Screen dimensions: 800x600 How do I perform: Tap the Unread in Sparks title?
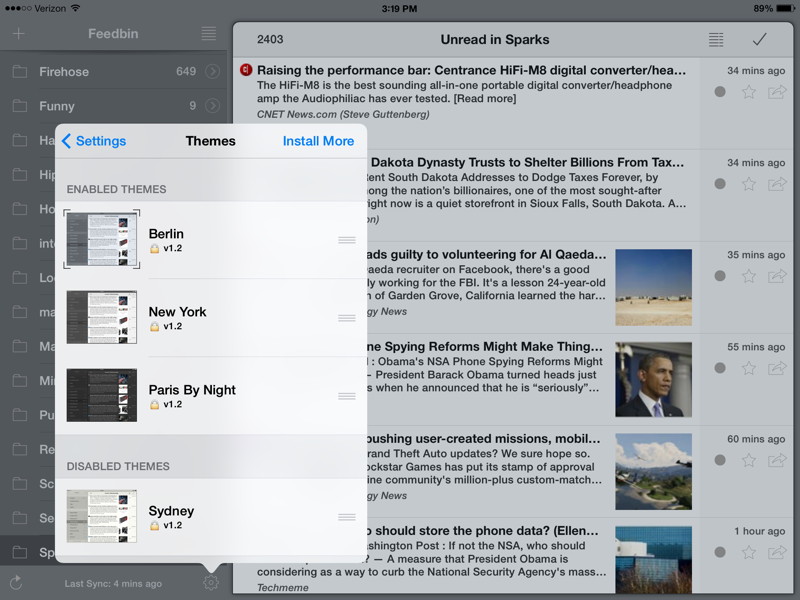tap(495, 40)
